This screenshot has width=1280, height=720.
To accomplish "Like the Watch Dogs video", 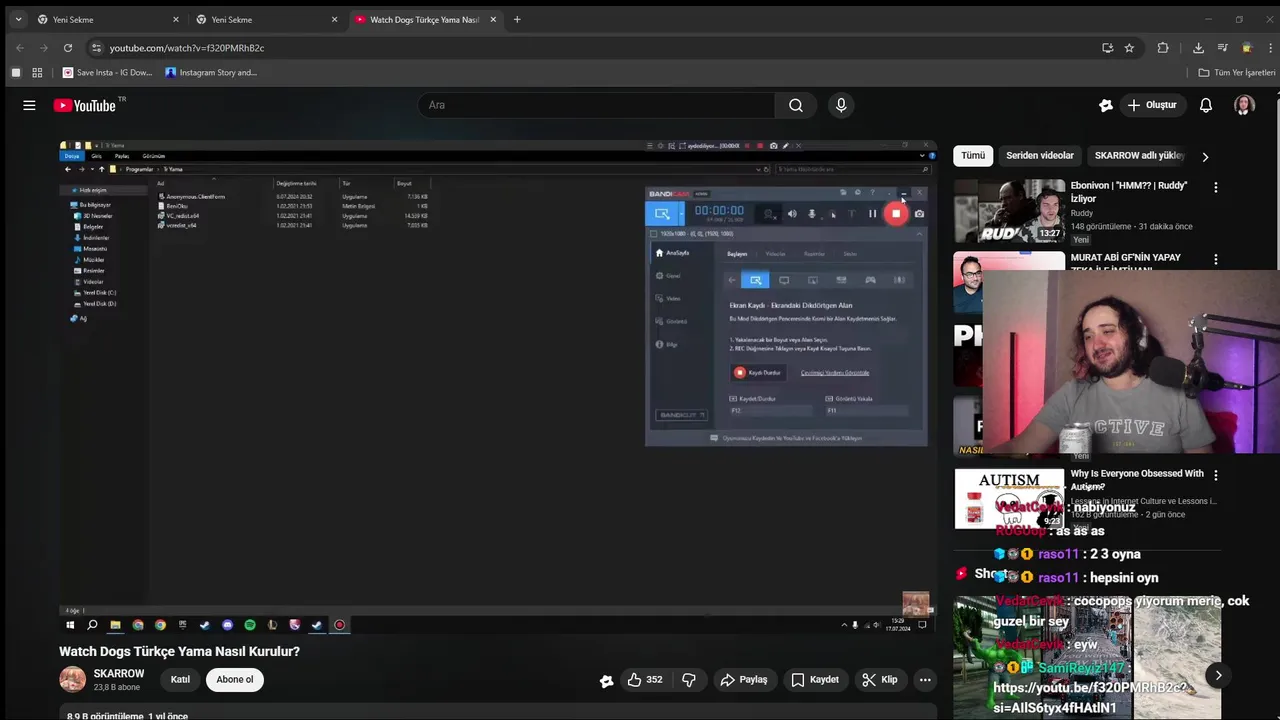I will tap(644, 680).
